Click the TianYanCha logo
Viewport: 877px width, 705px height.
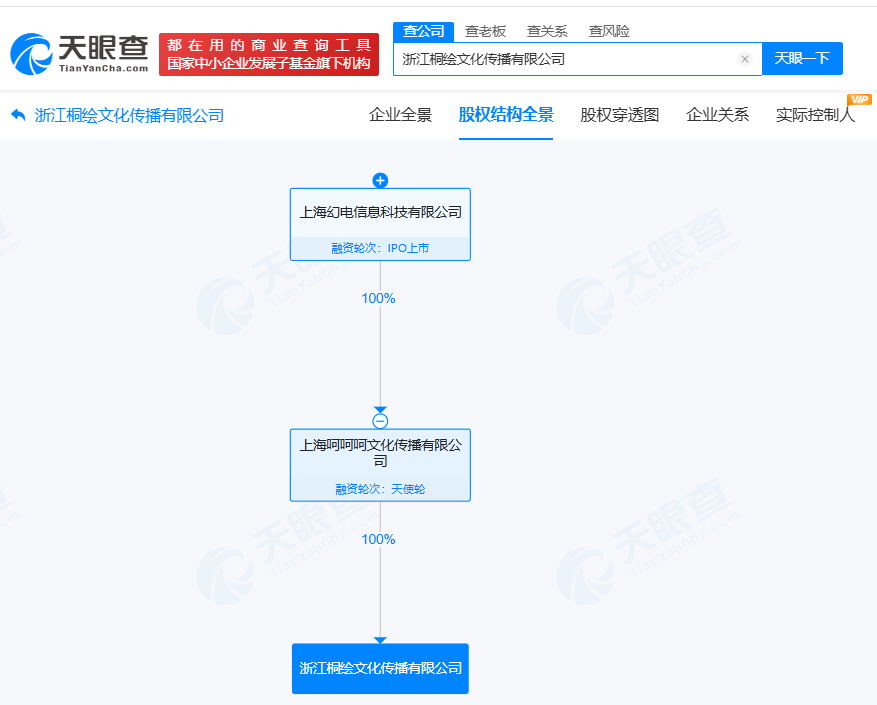click(79, 54)
